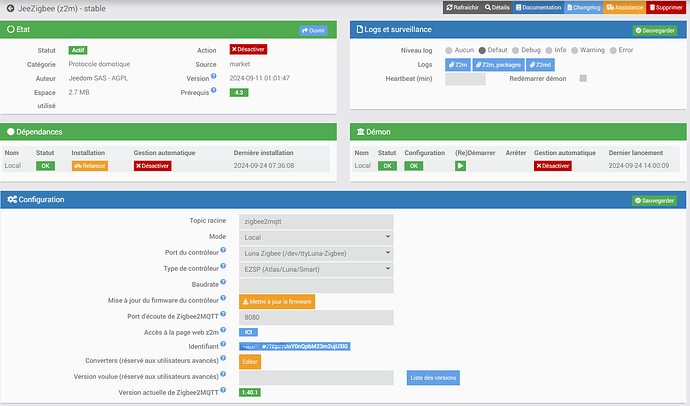Show help for Accès à la page web z2m
Viewport: 690px width, 406px height.
point(223,330)
